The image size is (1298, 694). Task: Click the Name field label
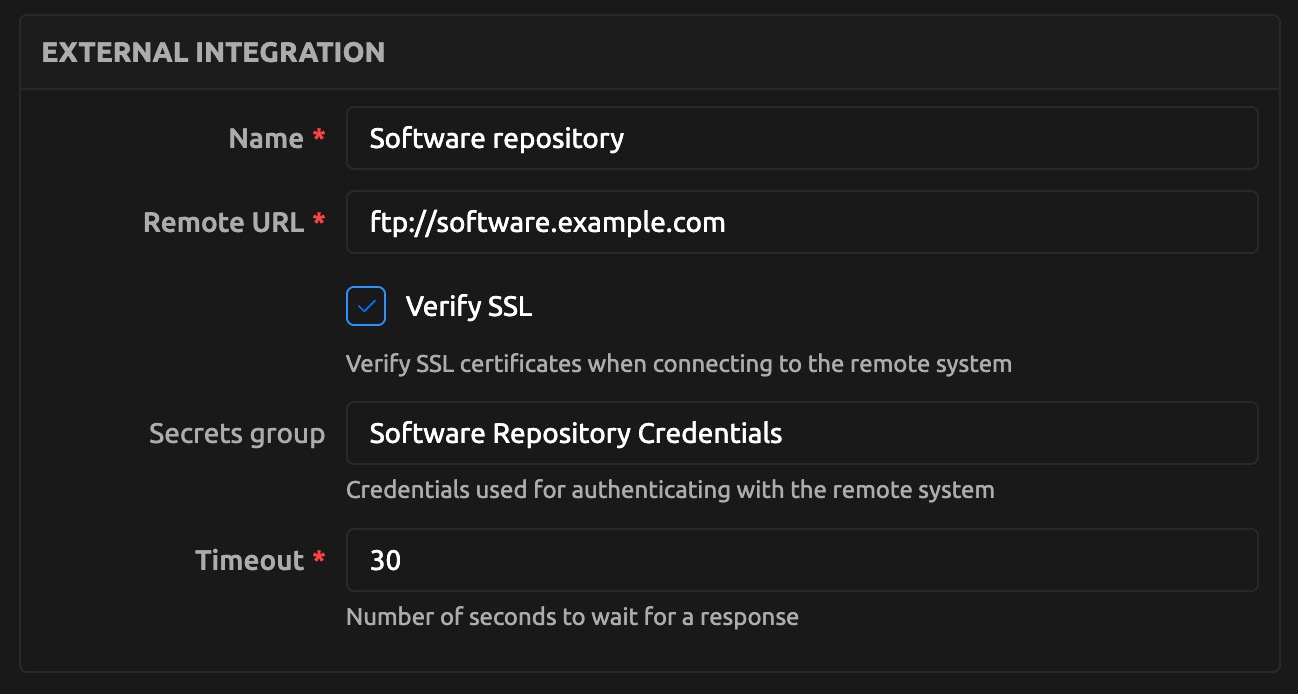pyautogui.click(x=265, y=138)
